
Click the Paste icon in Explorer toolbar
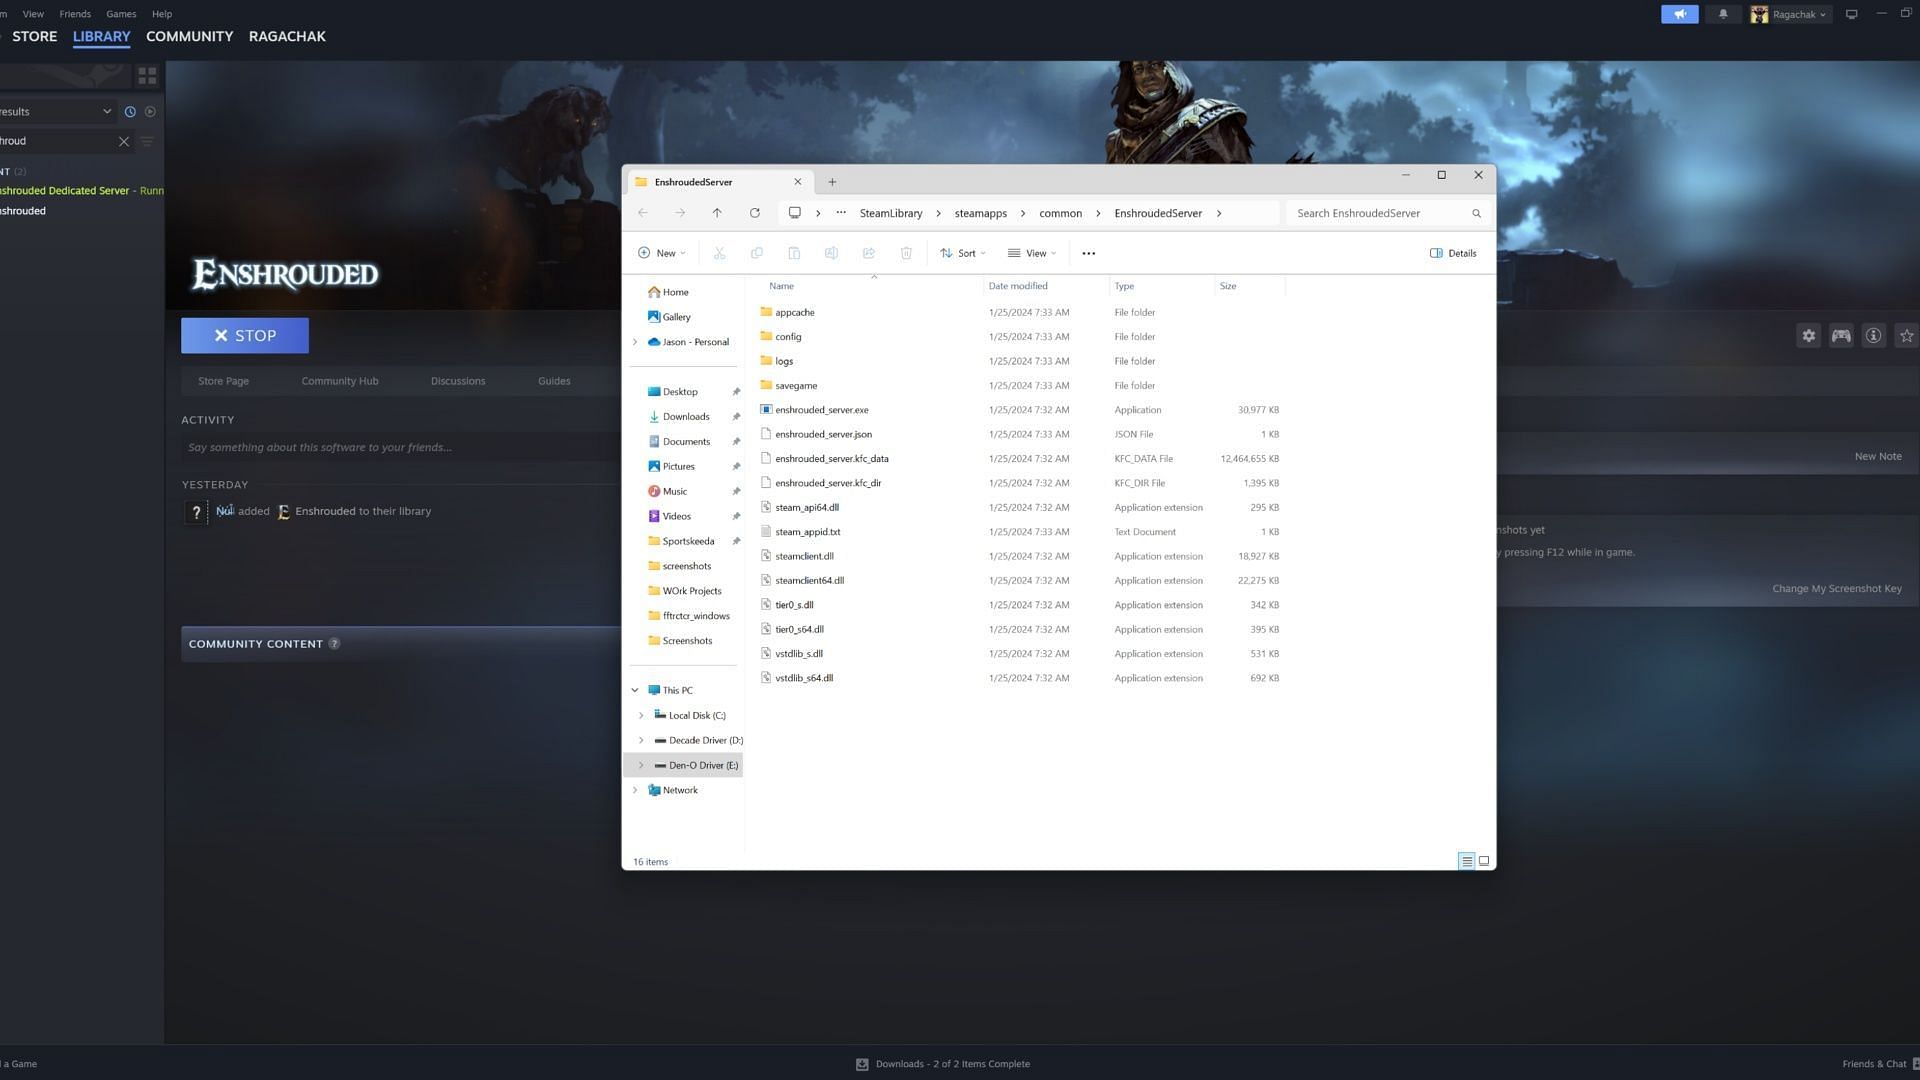click(794, 253)
